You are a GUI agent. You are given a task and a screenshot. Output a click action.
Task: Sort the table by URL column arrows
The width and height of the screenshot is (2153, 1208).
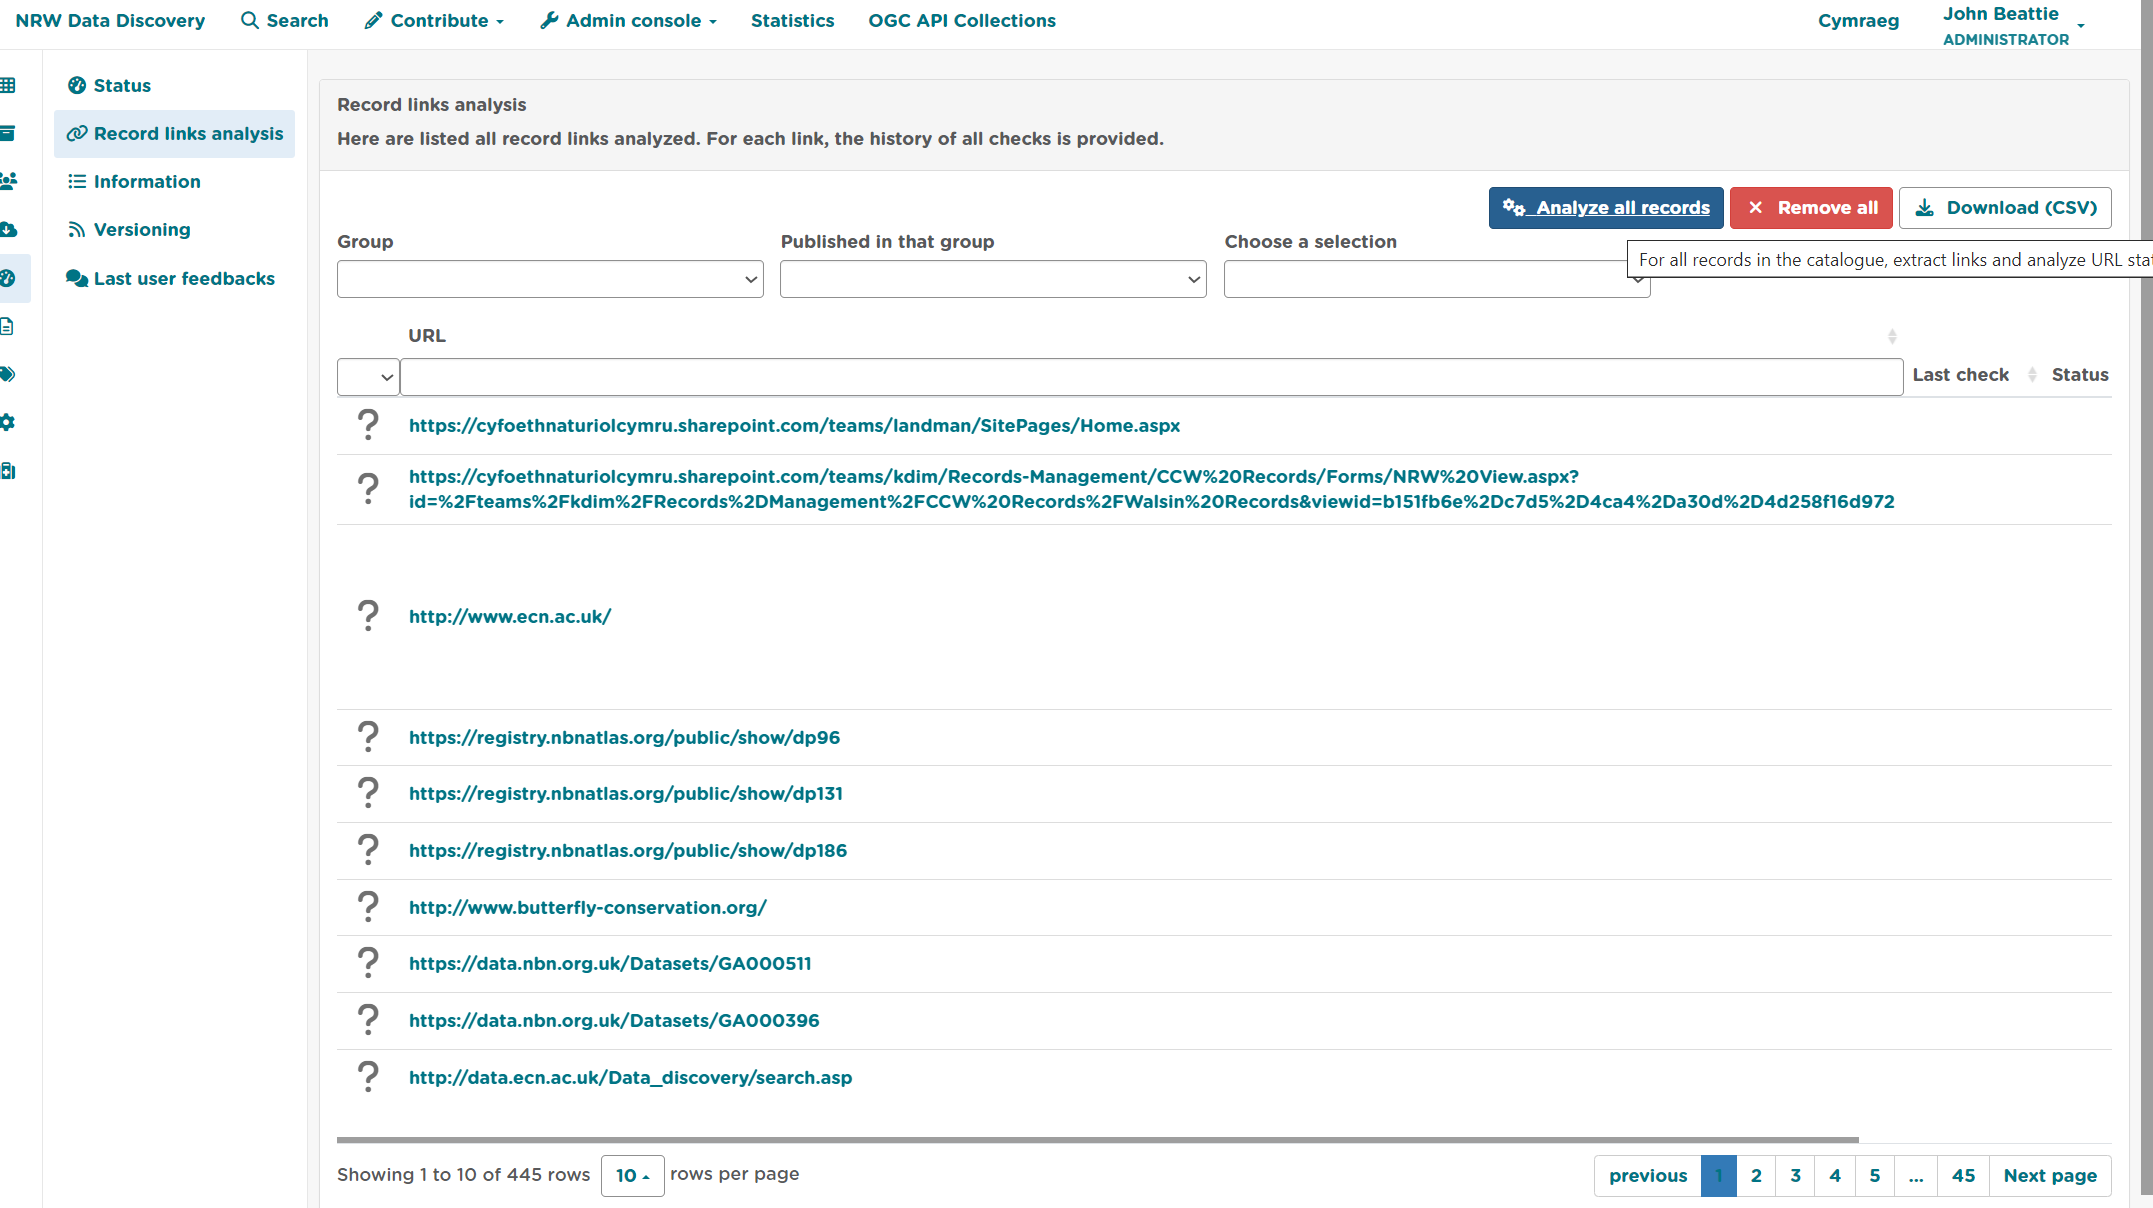pyautogui.click(x=1892, y=336)
